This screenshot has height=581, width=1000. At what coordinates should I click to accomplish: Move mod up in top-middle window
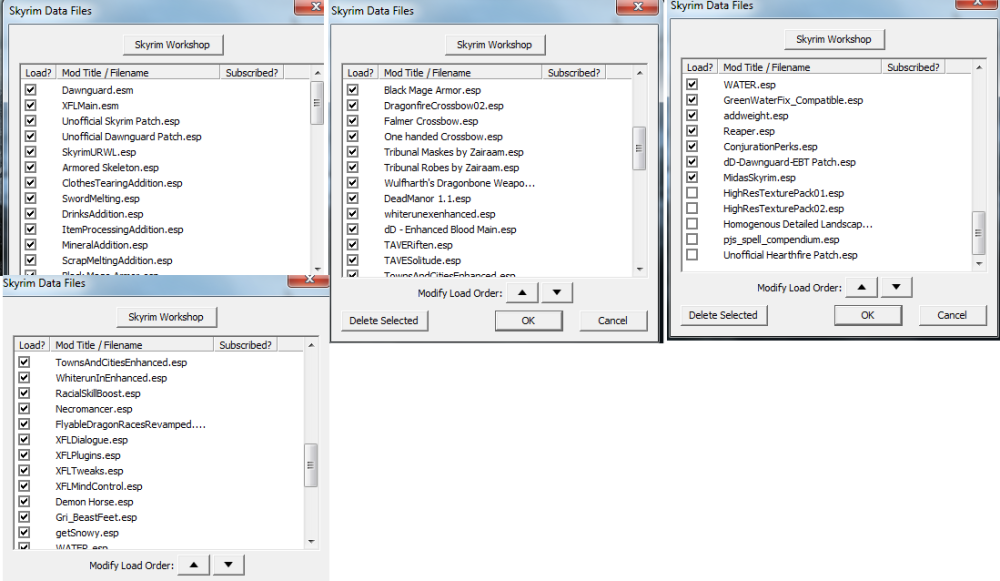tap(522, 293)
